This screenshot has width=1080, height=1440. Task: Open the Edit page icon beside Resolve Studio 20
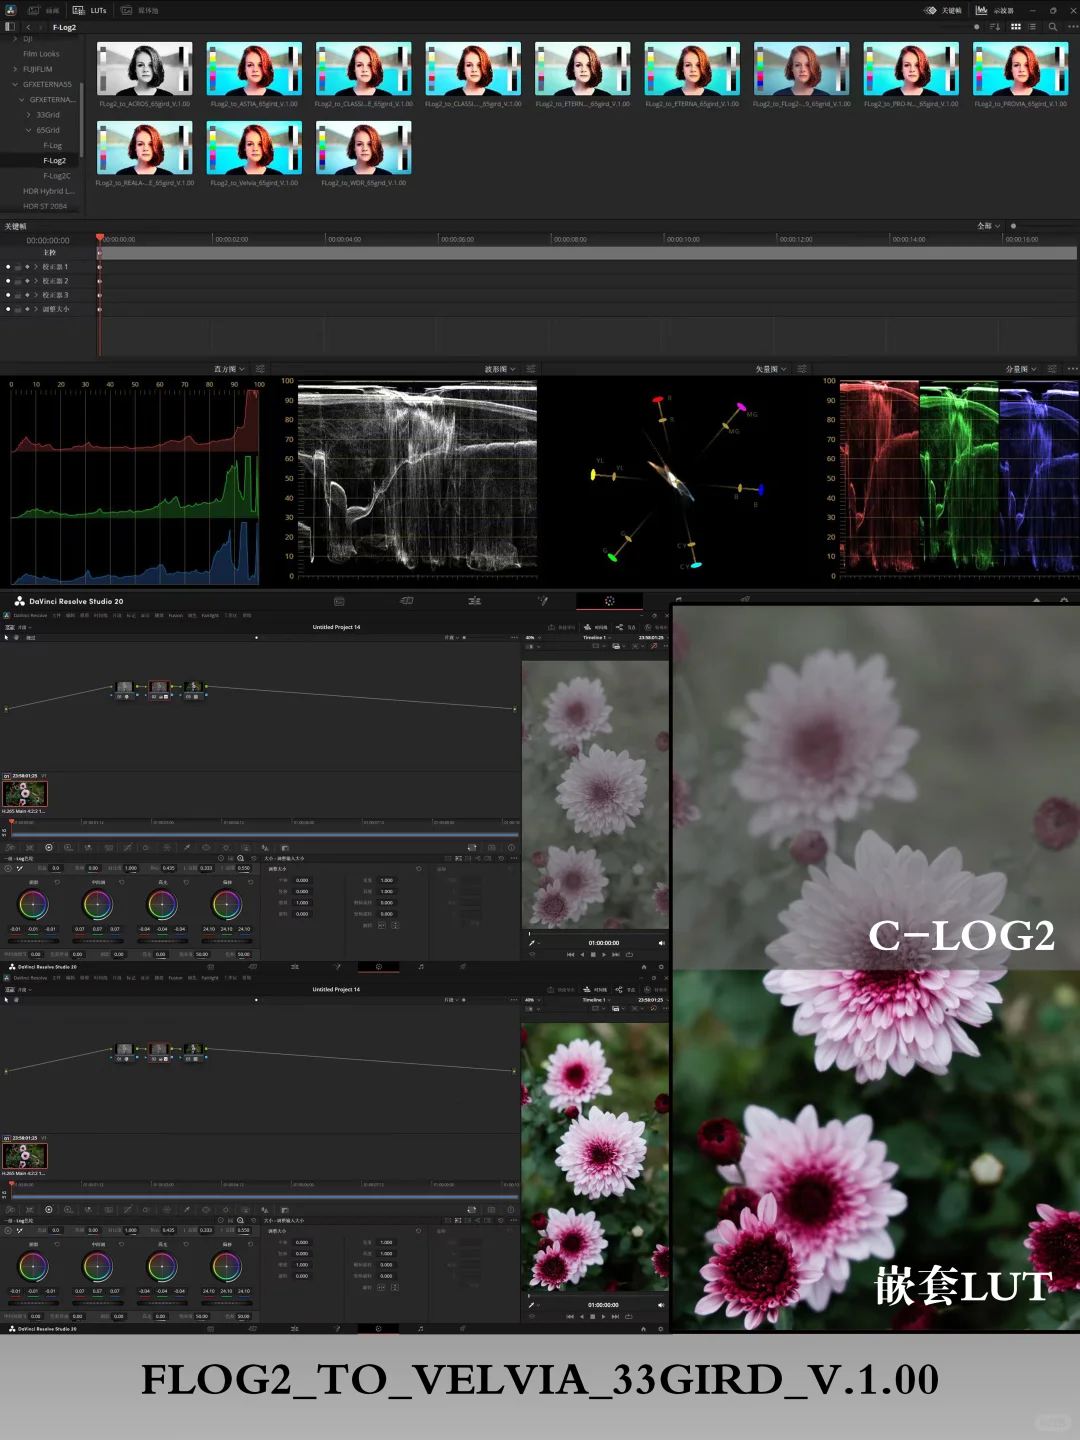[474, 601]
